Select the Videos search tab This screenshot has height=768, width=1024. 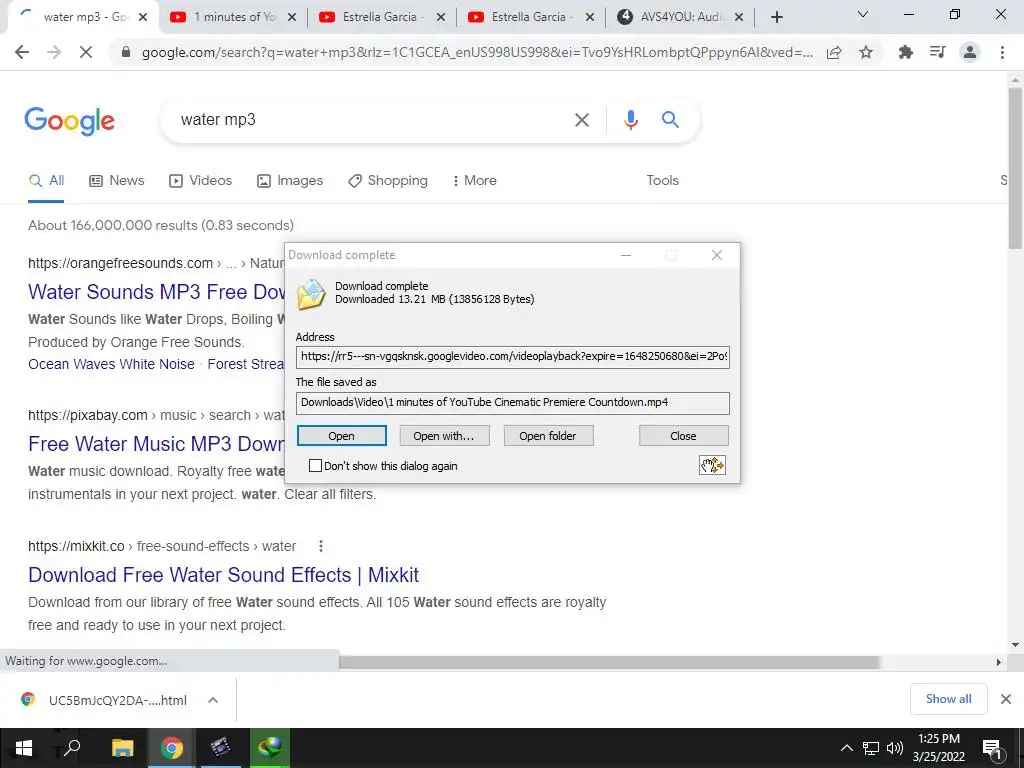pyautogui.click(x=200, y=180)
